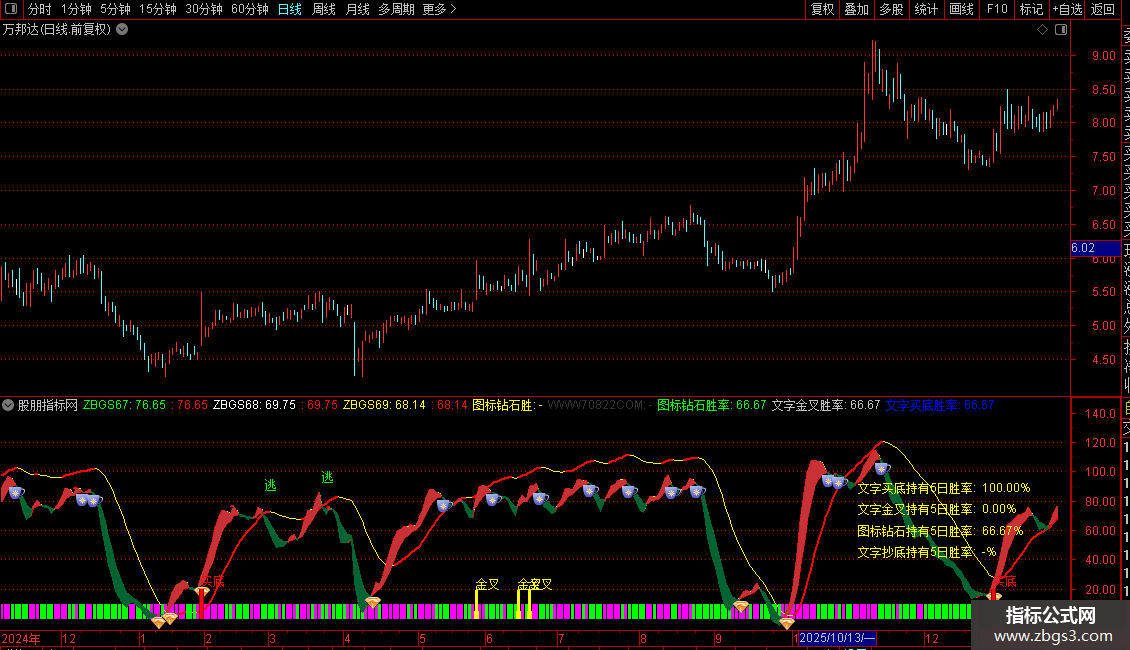Select the 30分钟 period tab
Screen dimensions: 1130x650
(204, 9)
